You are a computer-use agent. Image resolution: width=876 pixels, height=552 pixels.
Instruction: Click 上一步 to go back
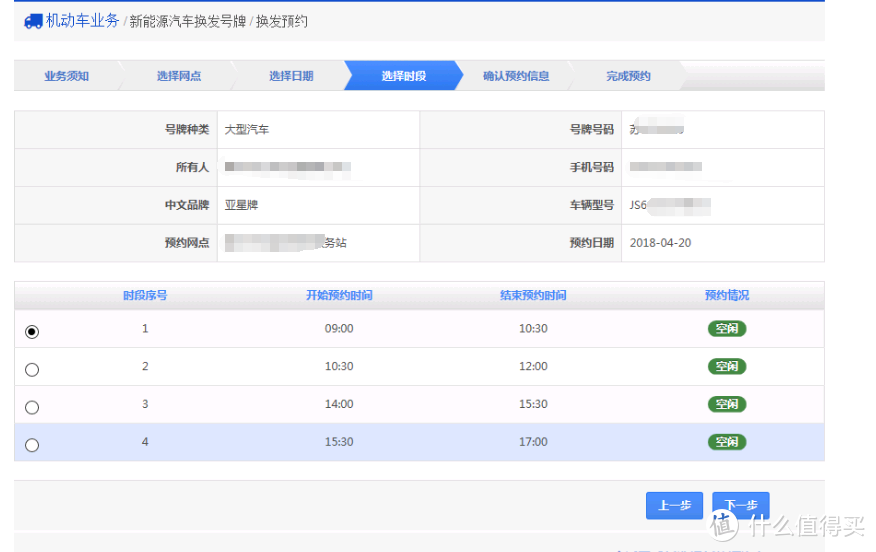pyautogui.click(x=674, y=506)
